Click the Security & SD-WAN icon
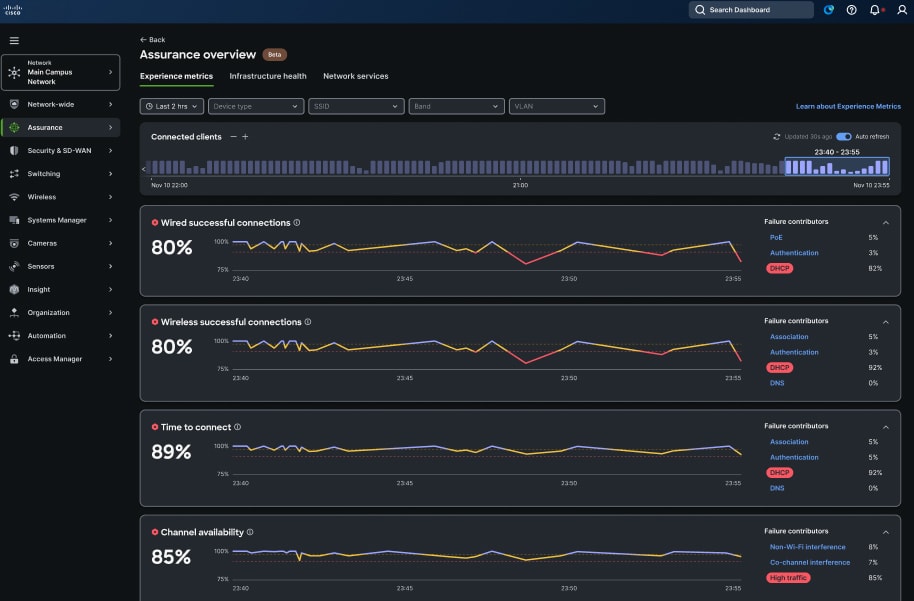 14,150
